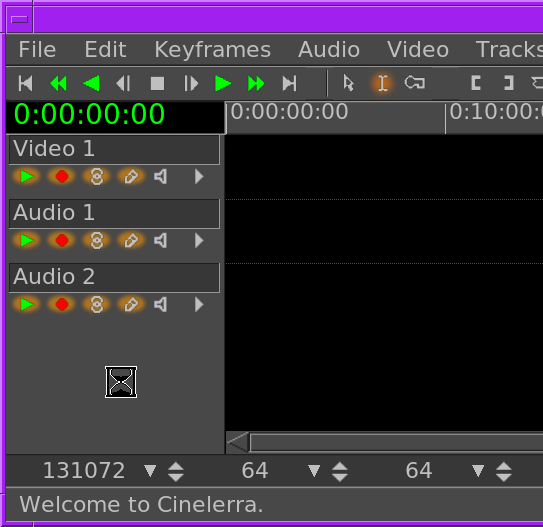The width and height of the screenshot is (543, 527).
Task: Select the I-beam cut and paste tool
Action: click(382, 83)
